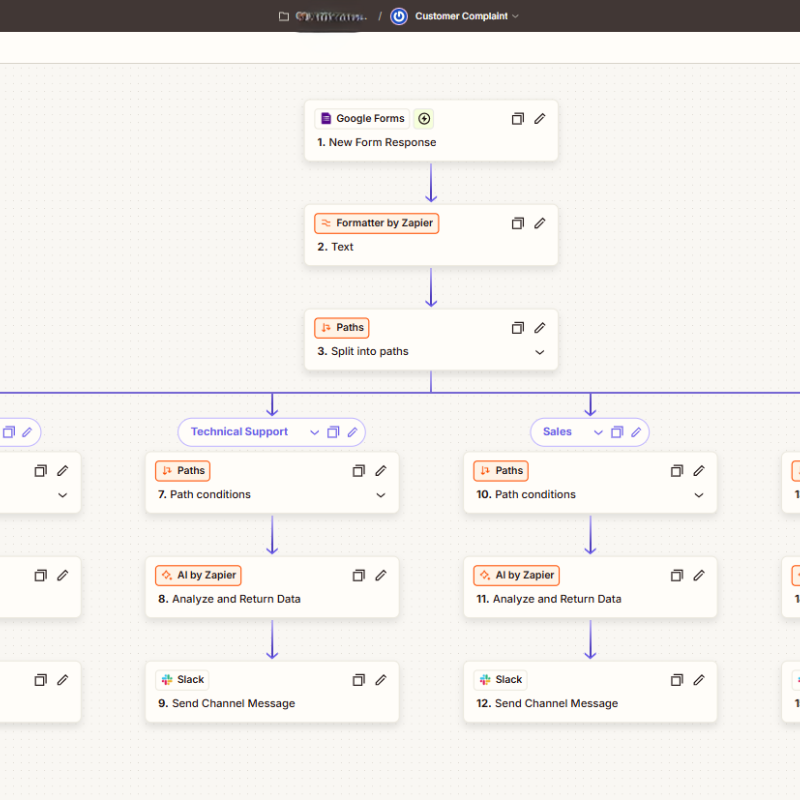This screenshot has width=800, height=800.
Task: Duplicate step 10 Path conditions
Action: pos(677,471)
